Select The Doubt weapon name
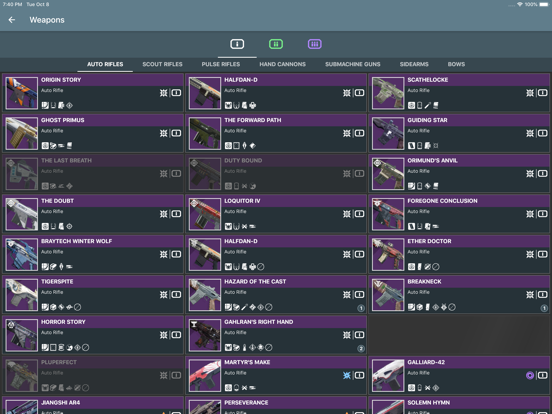This screenshot has height=414, width=552. [57, 201]
